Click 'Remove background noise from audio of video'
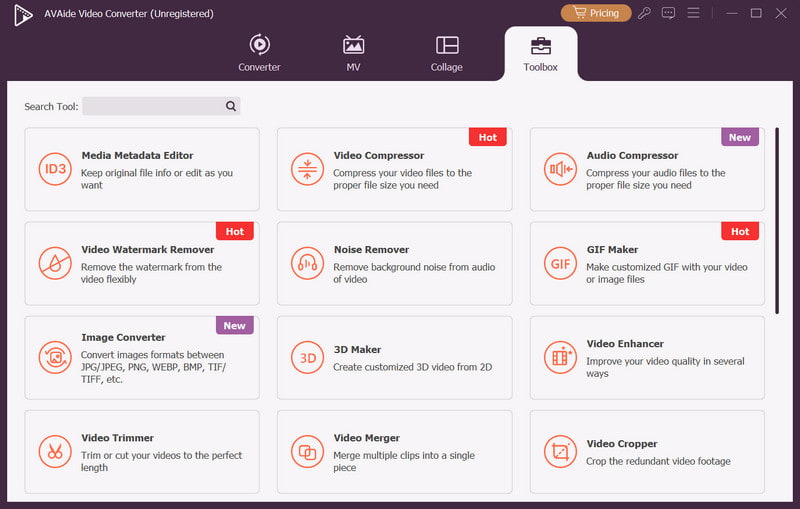 [414, 273]
